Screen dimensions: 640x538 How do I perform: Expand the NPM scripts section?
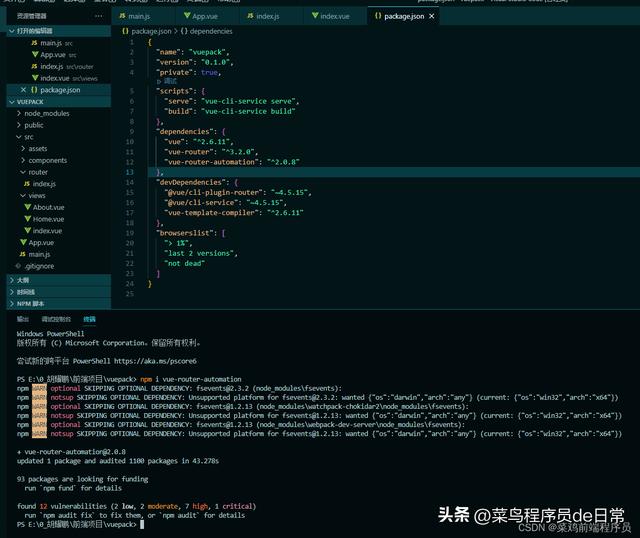(59, 304)
